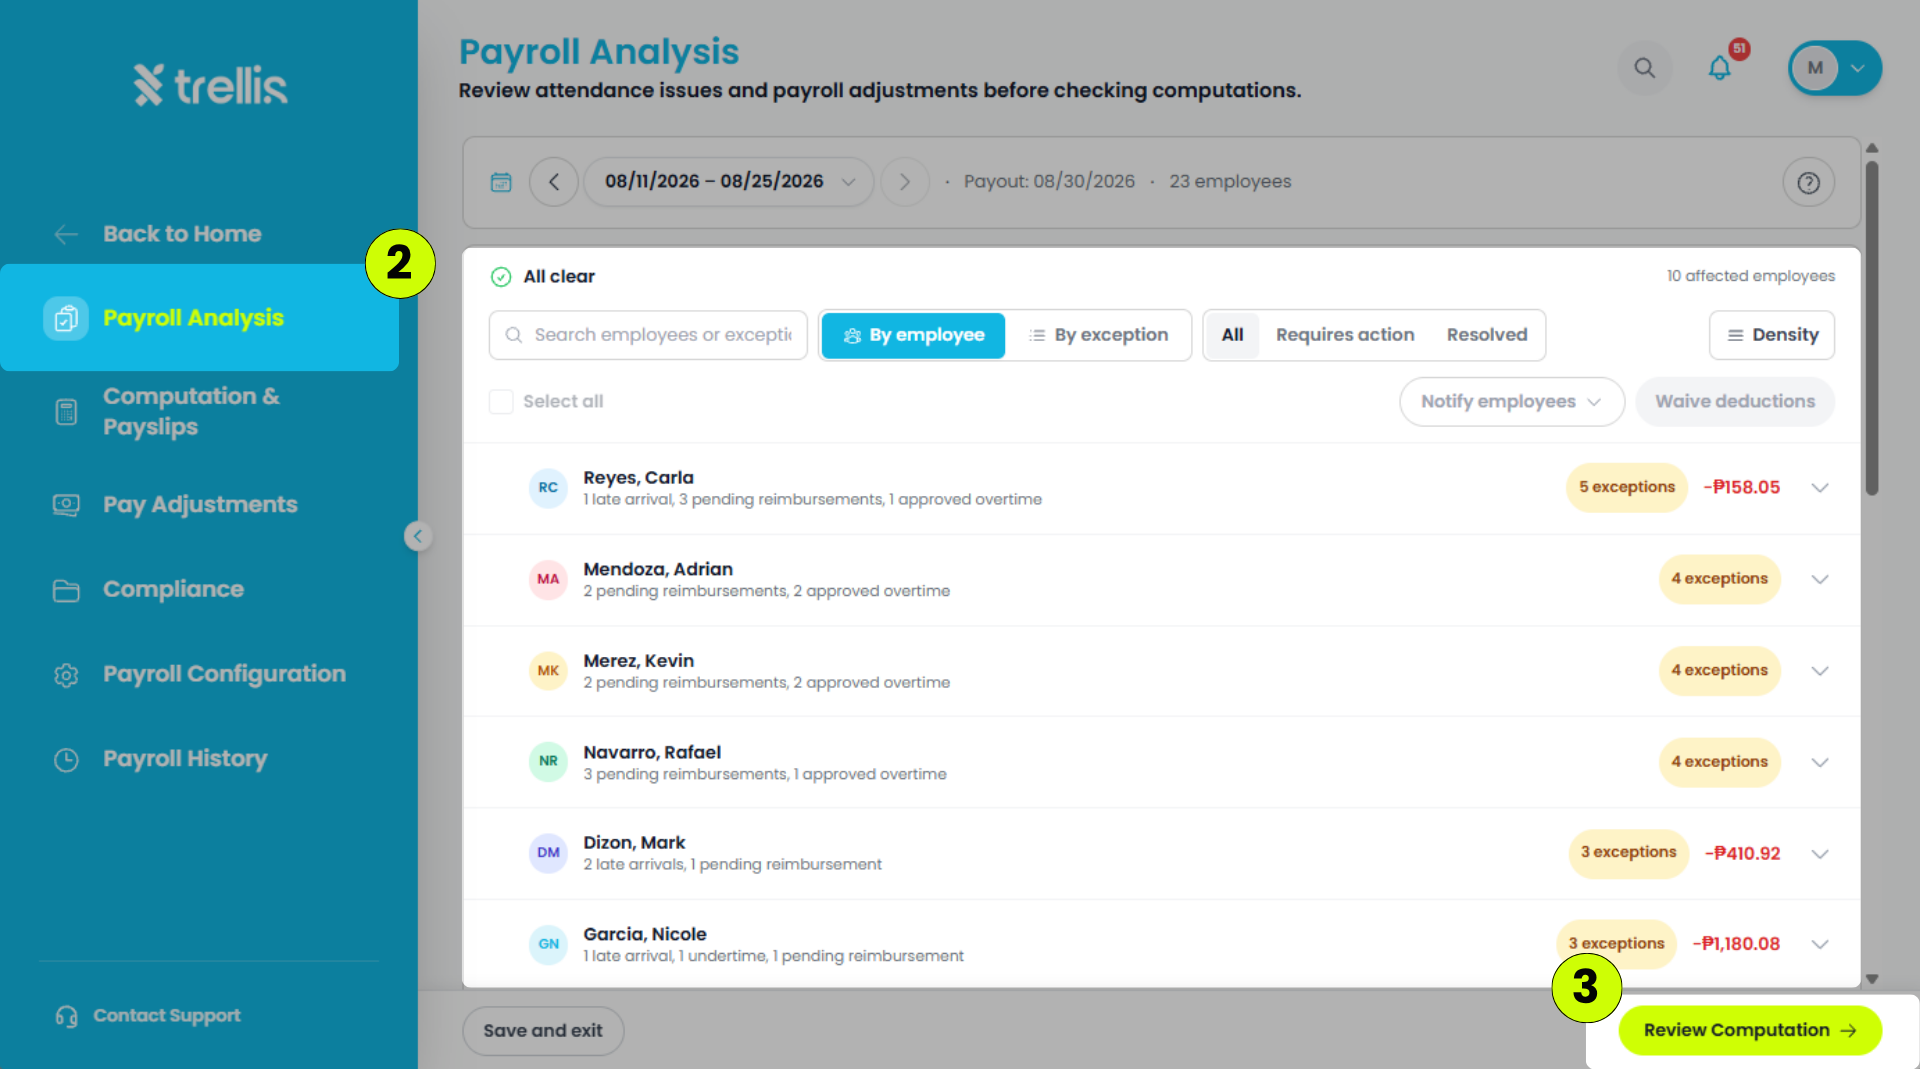The width and height of the screenshot is (1920, 1069).
Task: Click the Compliance folder icon
Action: 66,591
